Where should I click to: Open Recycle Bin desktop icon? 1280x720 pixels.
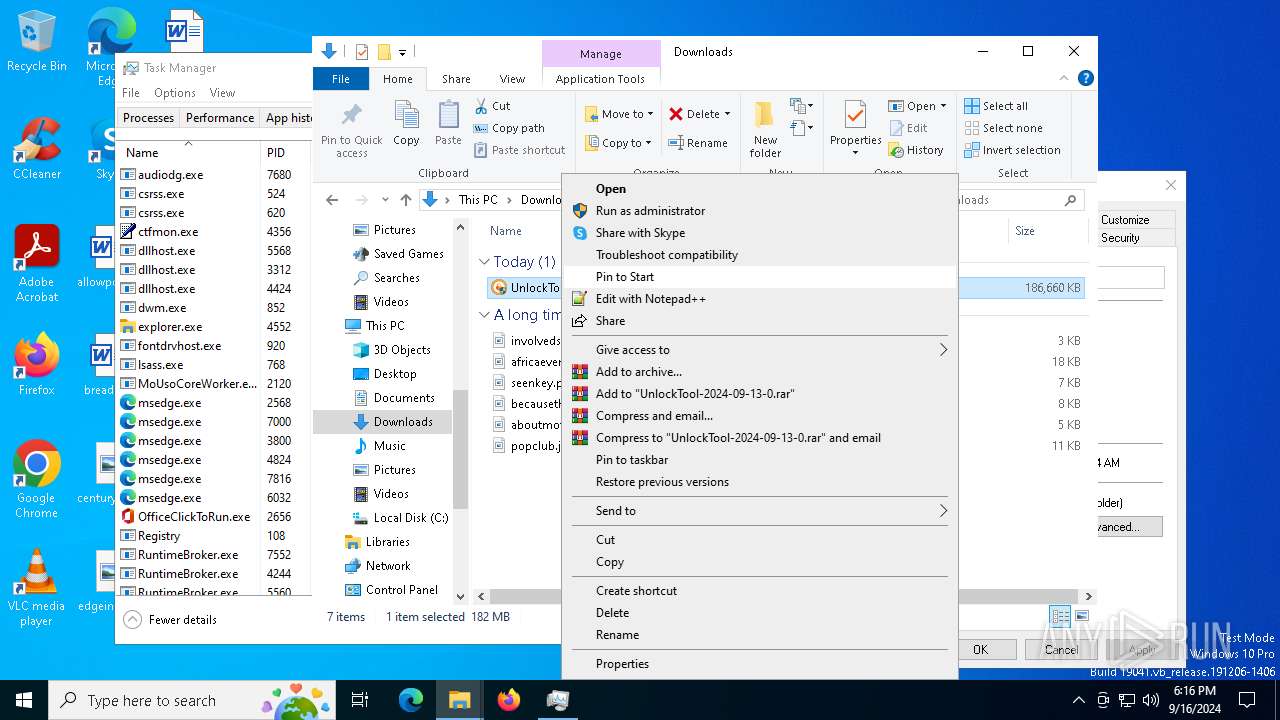[36, 42]
